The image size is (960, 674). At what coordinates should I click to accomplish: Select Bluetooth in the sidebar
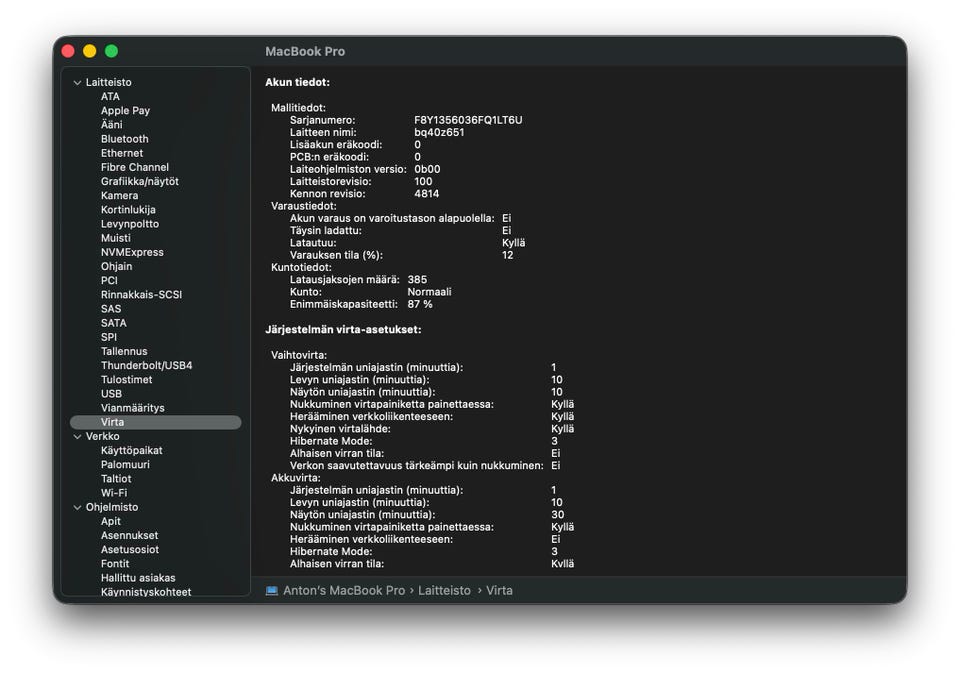point(124,139)
